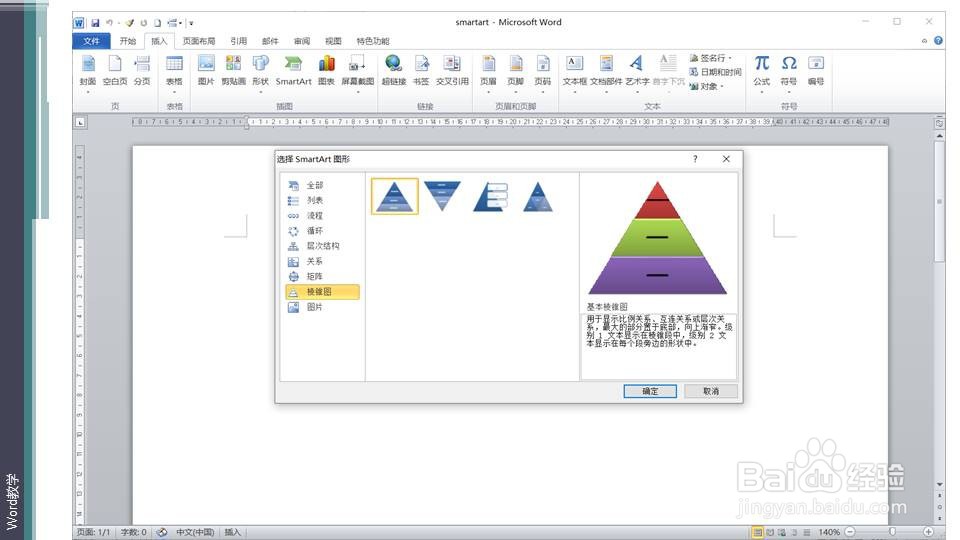Open the Shapes (形状) gallery
Image resolution: width=960 pixels, height=540 pixels.
point(261,72)
